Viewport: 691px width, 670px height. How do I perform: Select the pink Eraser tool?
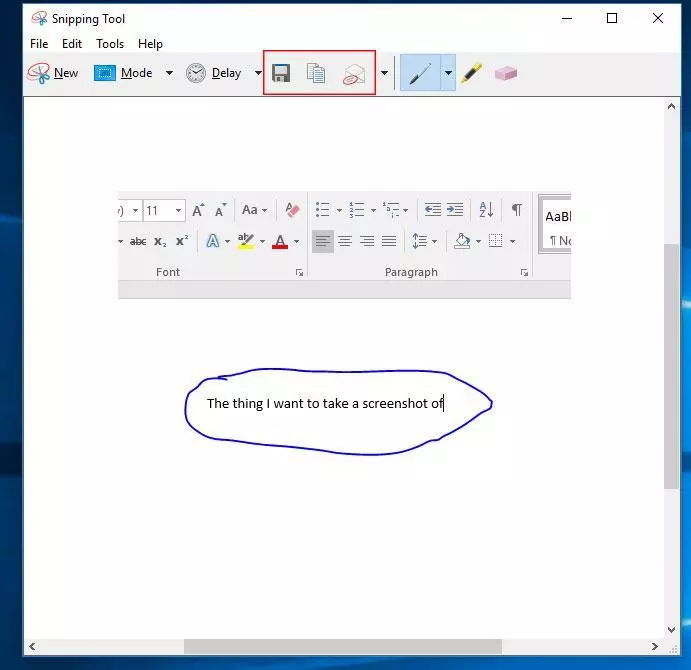pos(505,73)
